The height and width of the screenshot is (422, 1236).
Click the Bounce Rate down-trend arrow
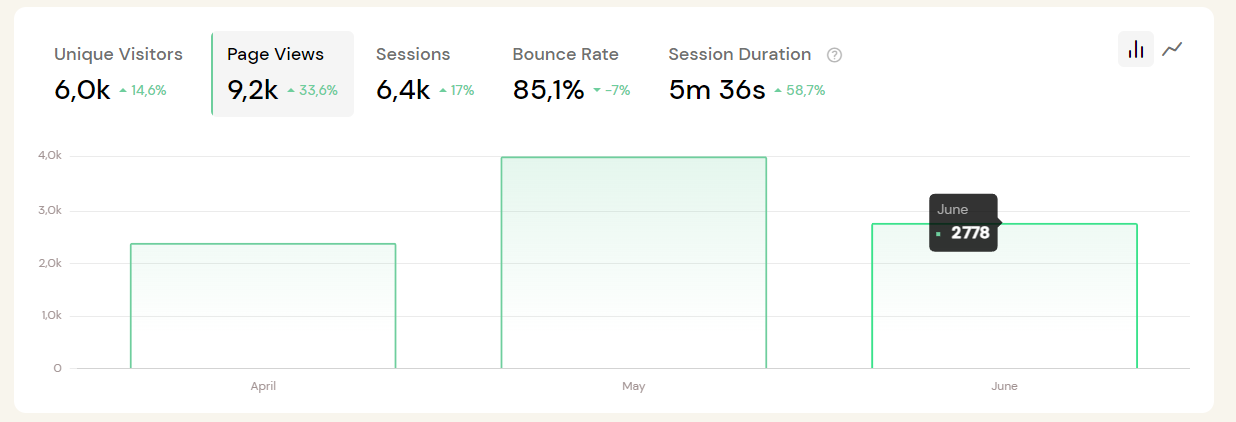pyautogui.click(x=597, y=90)
